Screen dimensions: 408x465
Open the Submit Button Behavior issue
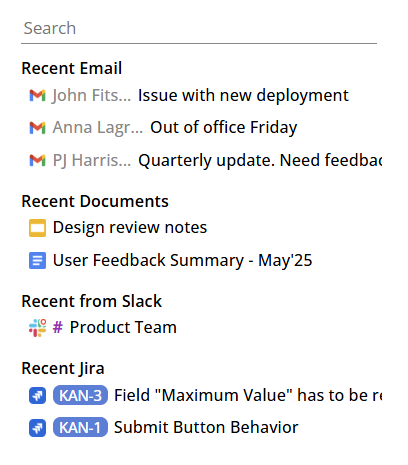[206, 428]
